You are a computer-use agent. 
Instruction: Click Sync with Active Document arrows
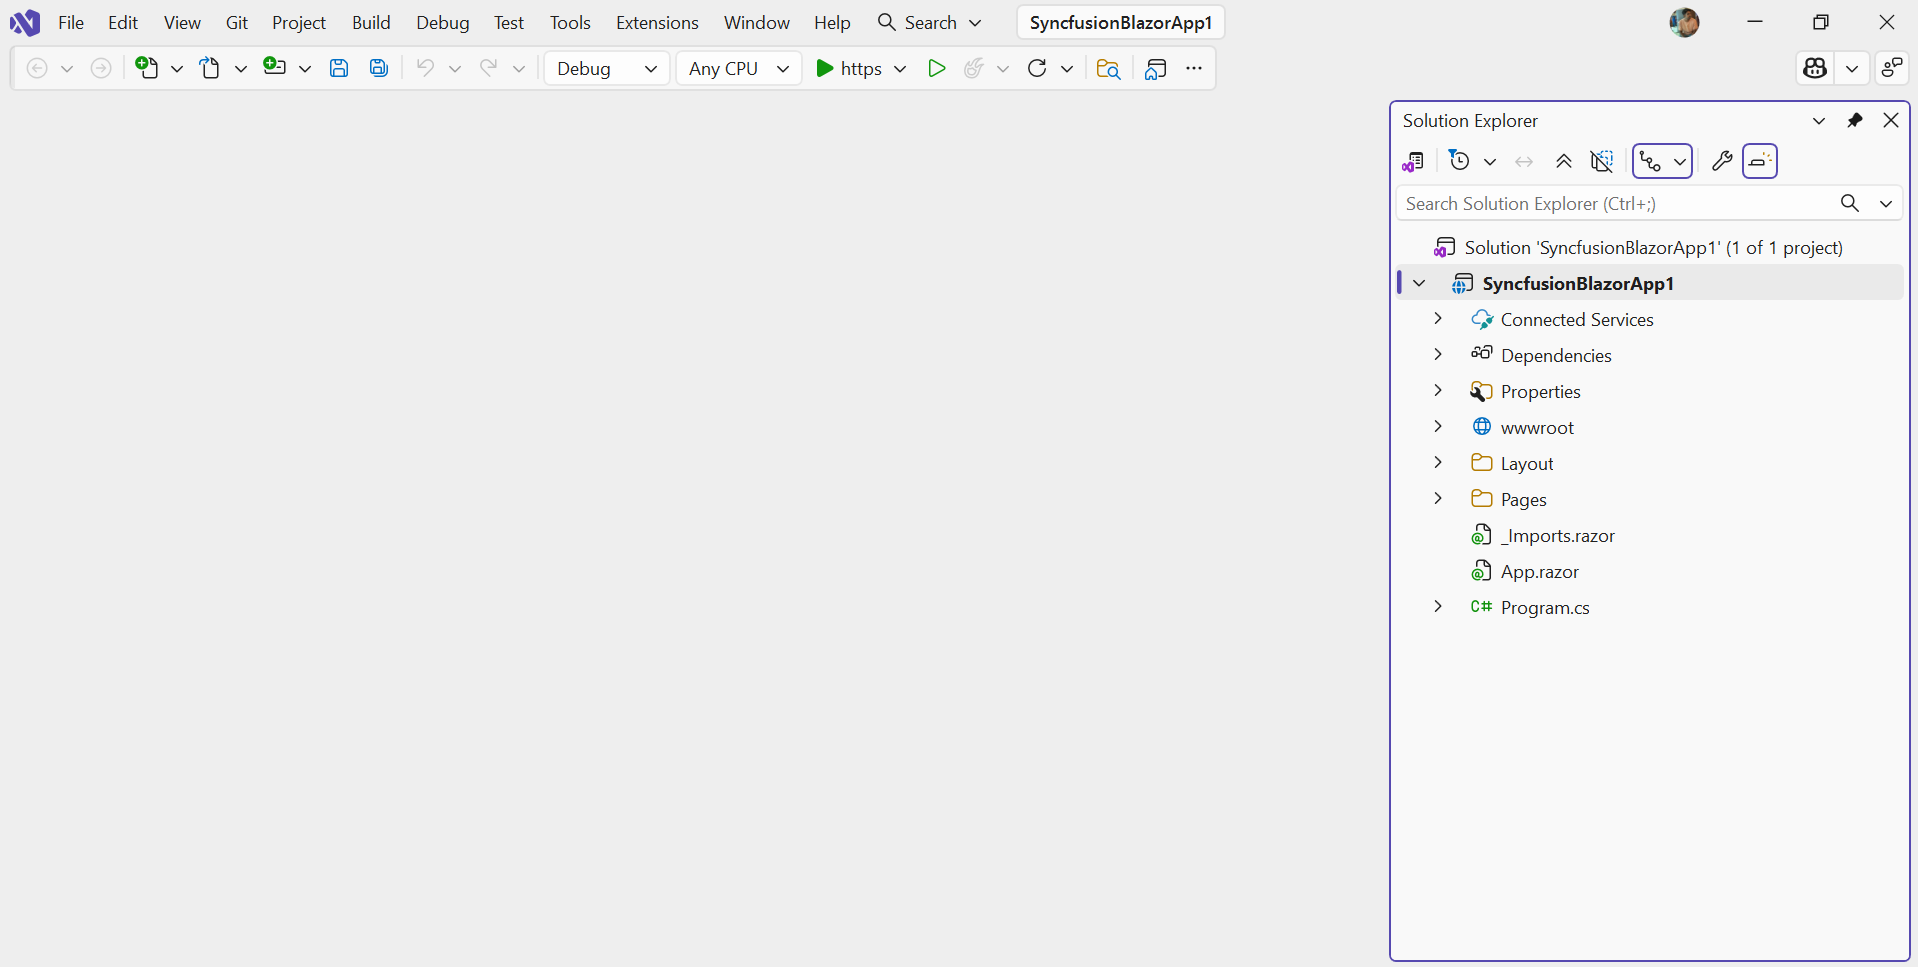click(x=1524, y=161)
